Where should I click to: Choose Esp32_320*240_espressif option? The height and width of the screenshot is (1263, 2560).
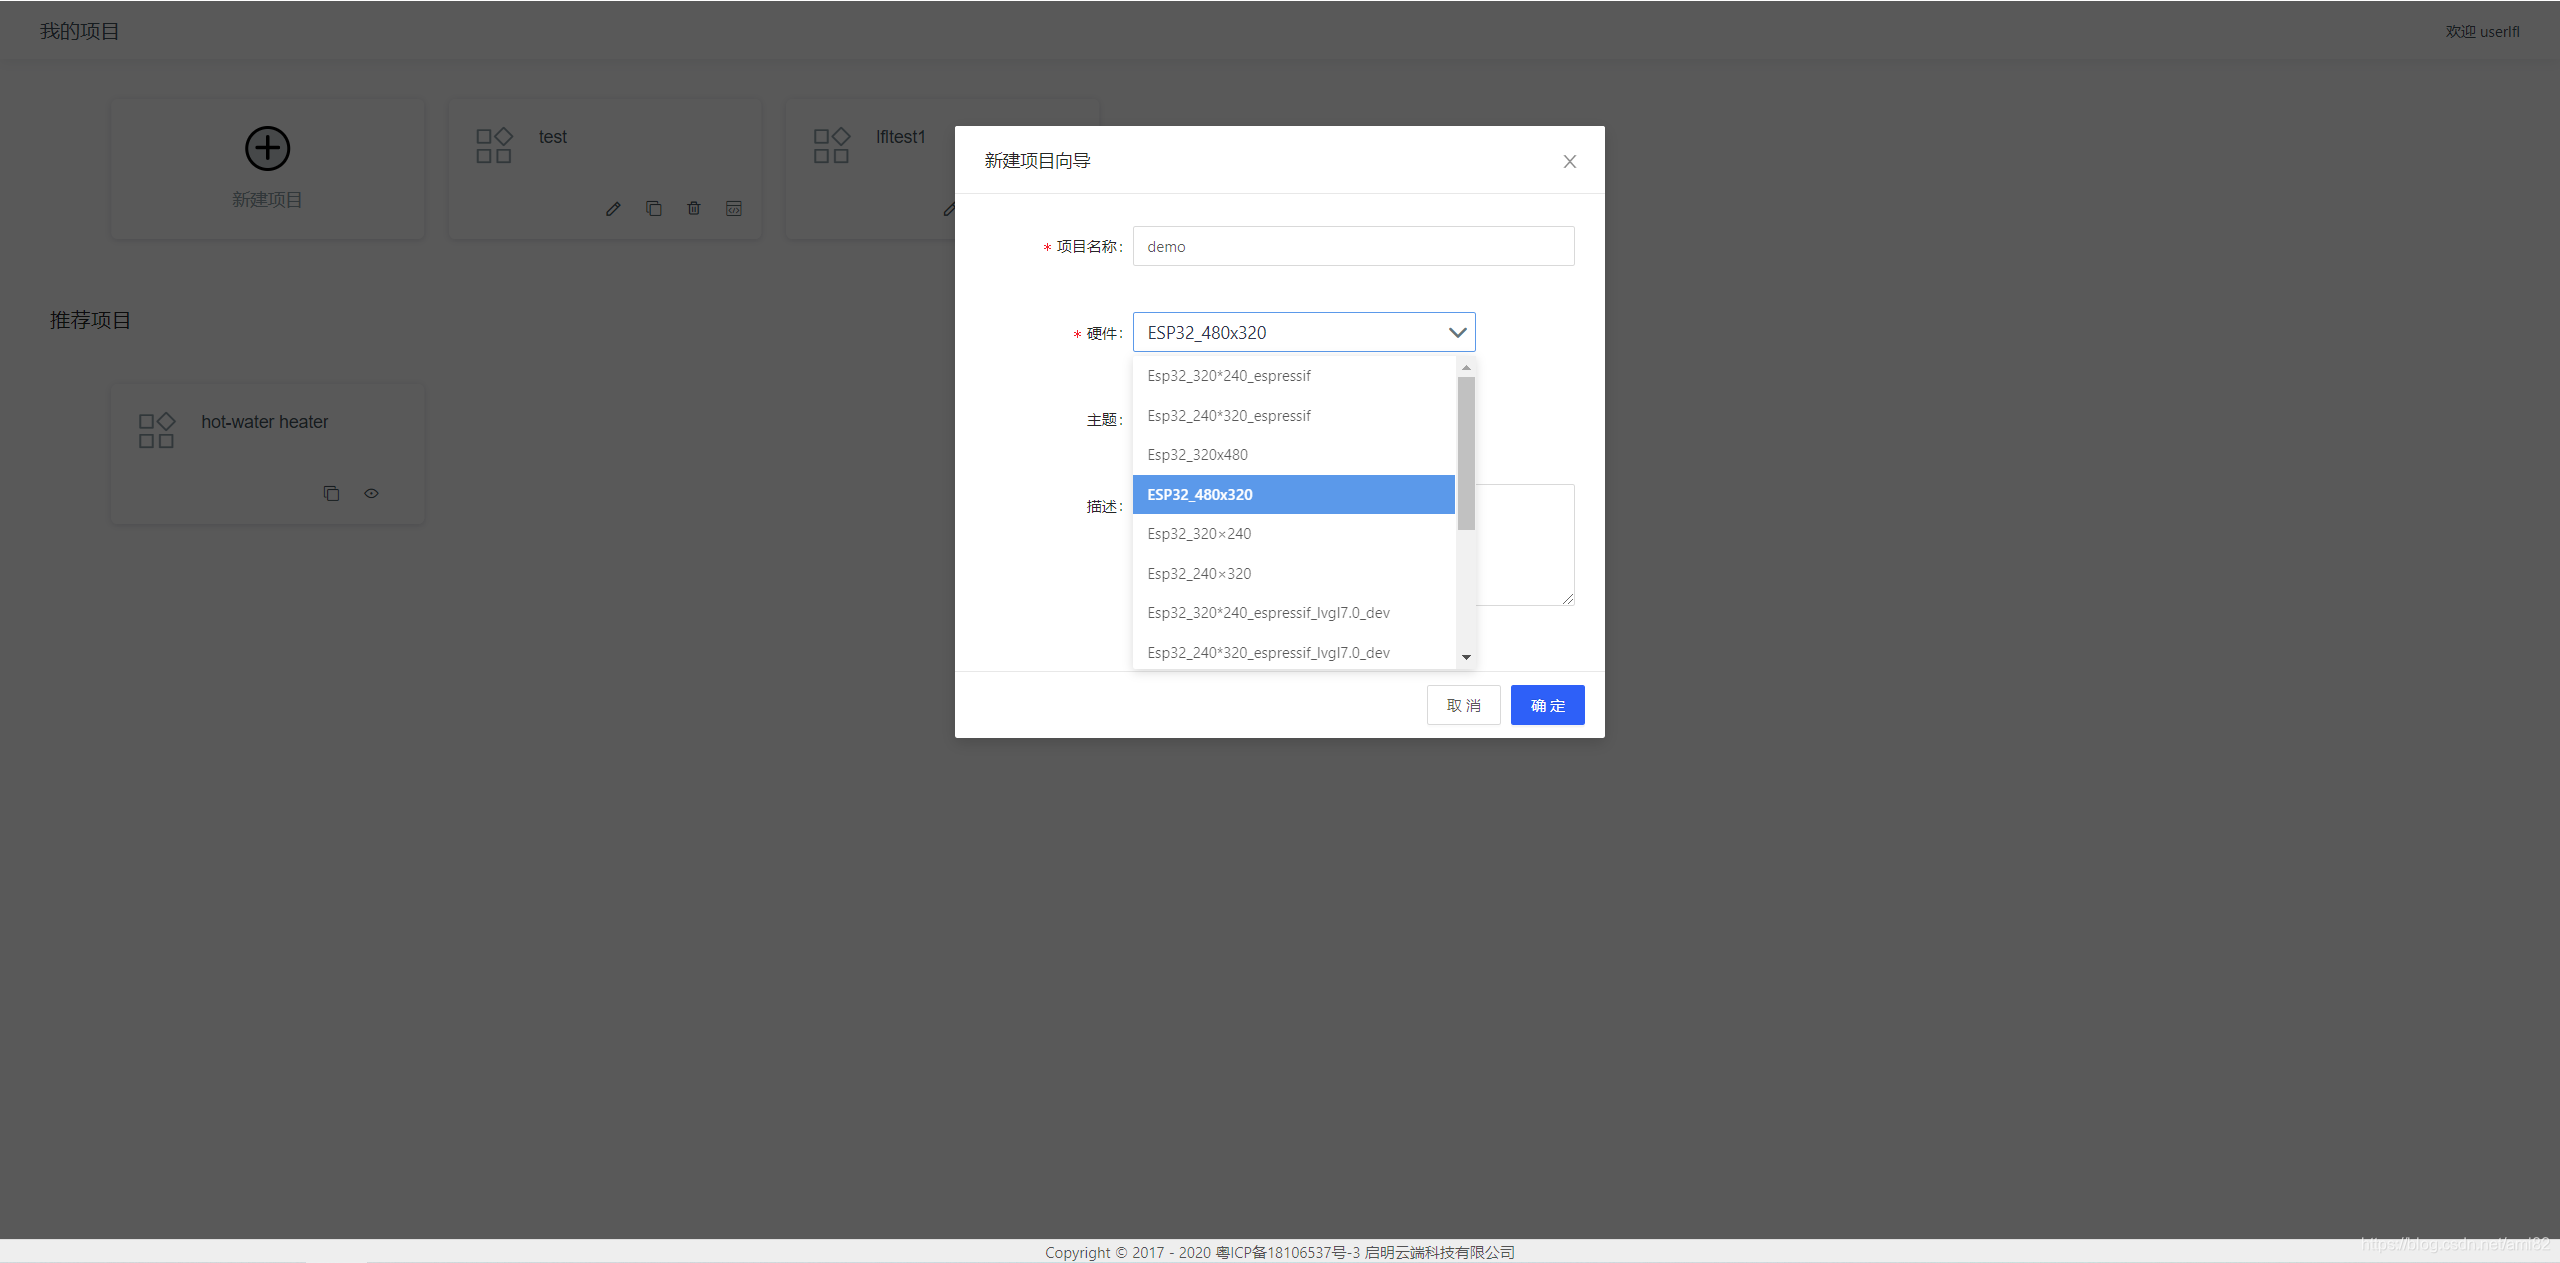(x=1293, y=376)
